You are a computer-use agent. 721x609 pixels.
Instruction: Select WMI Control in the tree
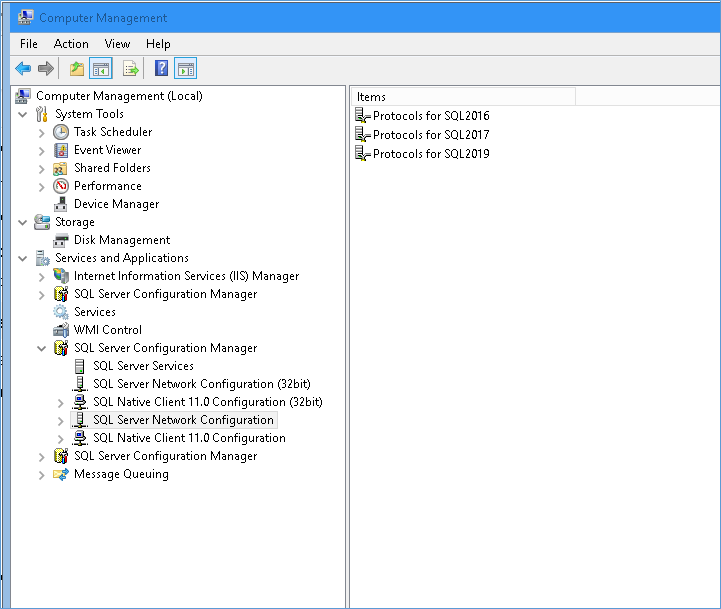point(108,330)
